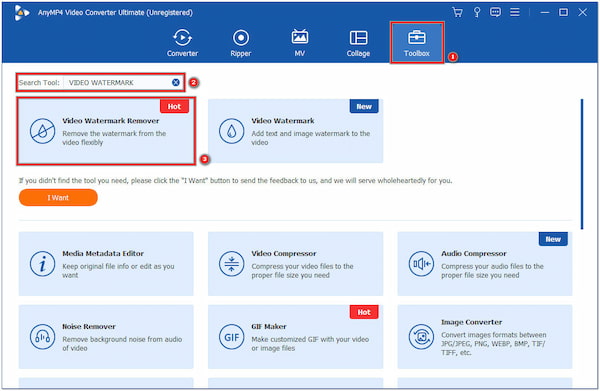
Task: Switch to the Ripper tab
Action: (241, 43)
